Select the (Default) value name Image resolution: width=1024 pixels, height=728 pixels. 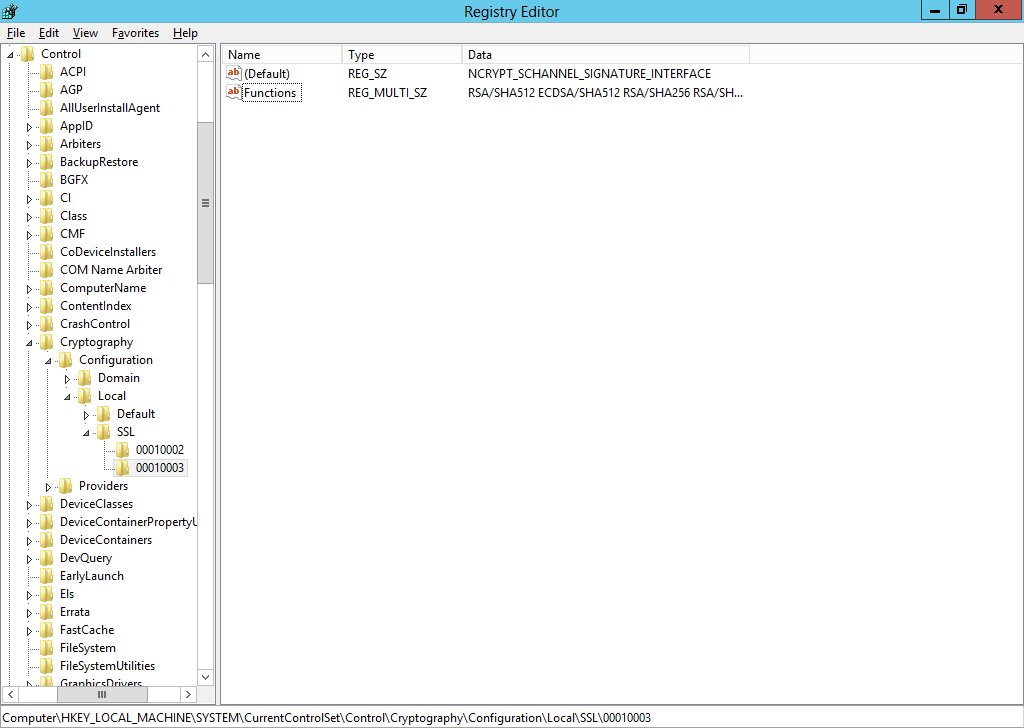pyautogui.click(x=267, y=74)
